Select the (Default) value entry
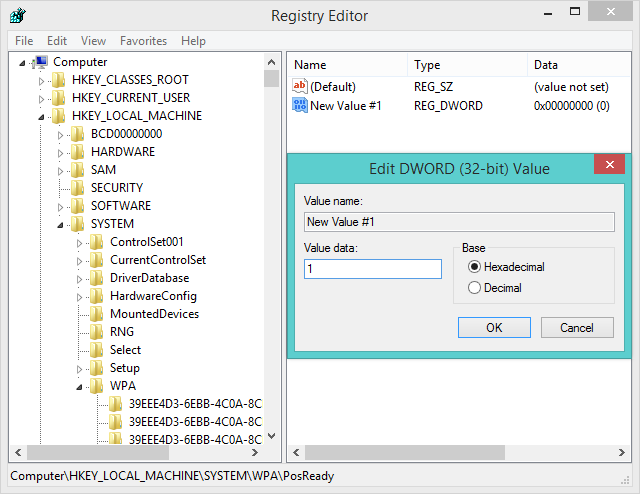This screenshot has width=640, height=494. pos(333,87)
